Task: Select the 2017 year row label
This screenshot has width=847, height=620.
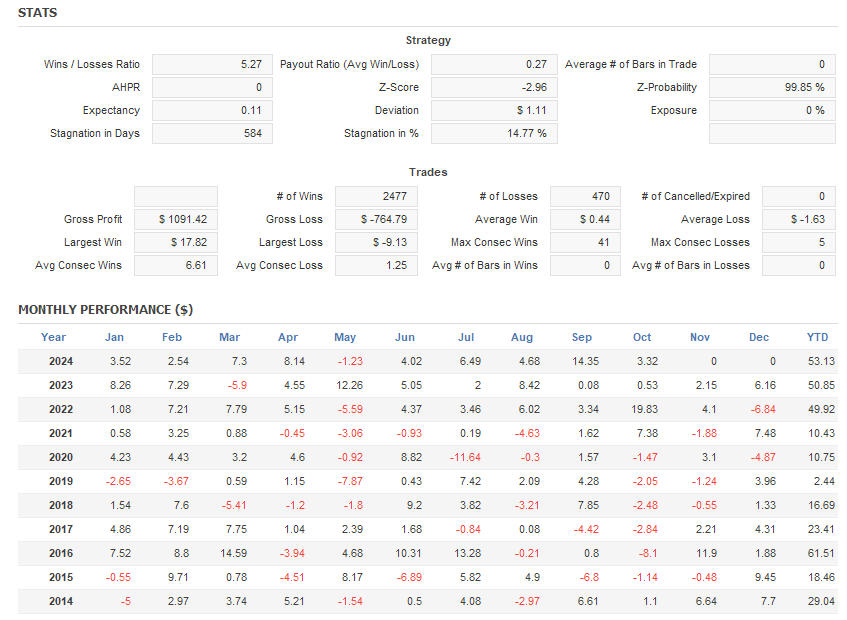Action: (x=60, y=529)
